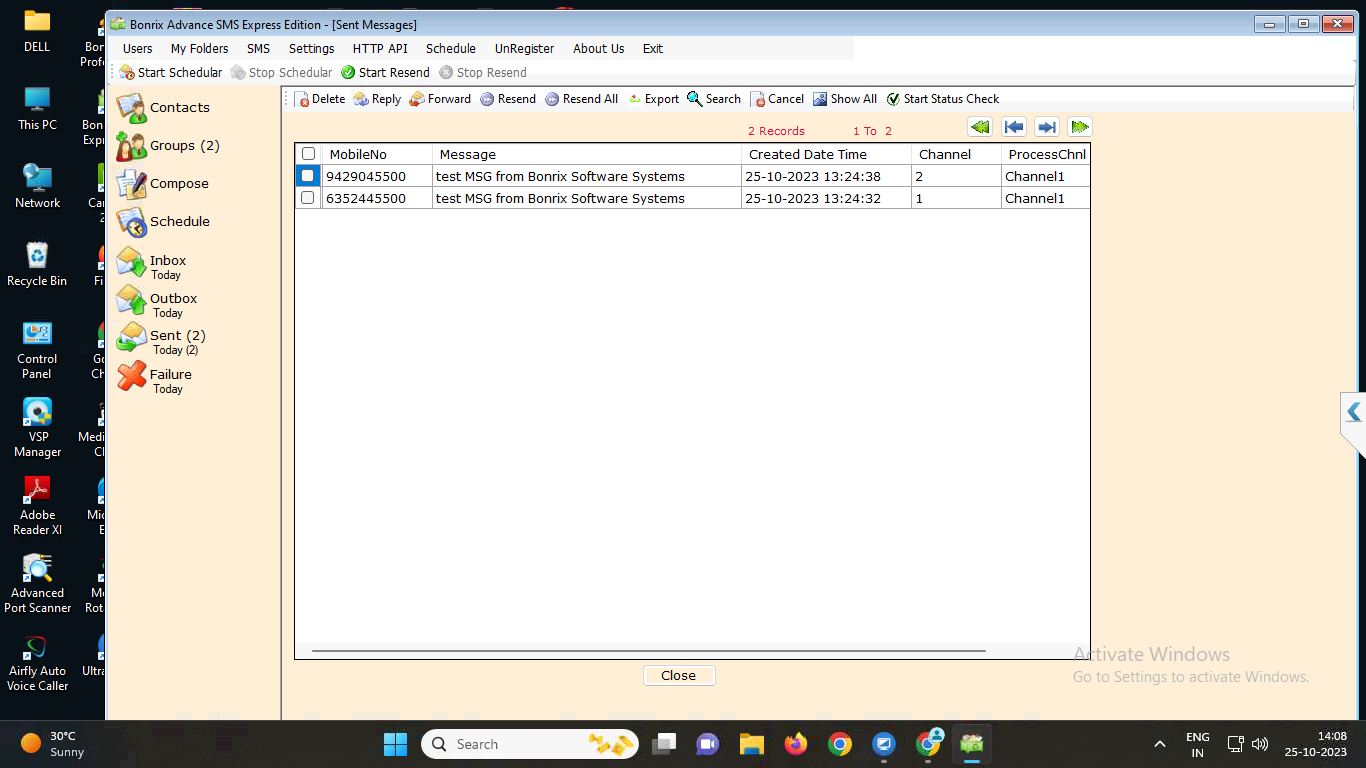Open File Explorer from the taskbar

point(752,744)
